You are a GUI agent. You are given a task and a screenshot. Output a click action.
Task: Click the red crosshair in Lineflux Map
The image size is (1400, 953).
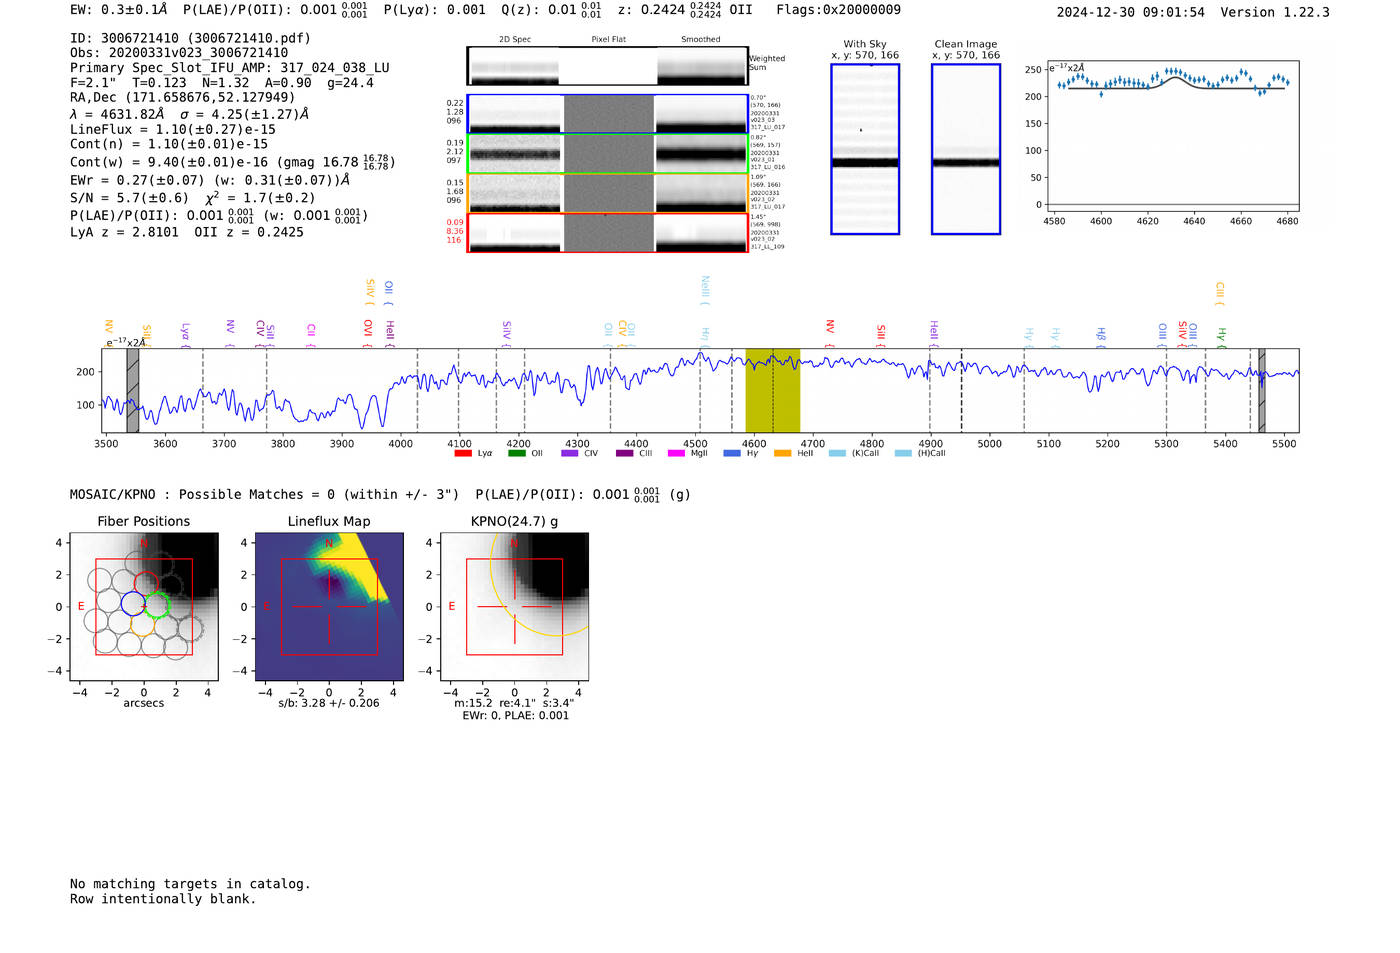(329, 607)
